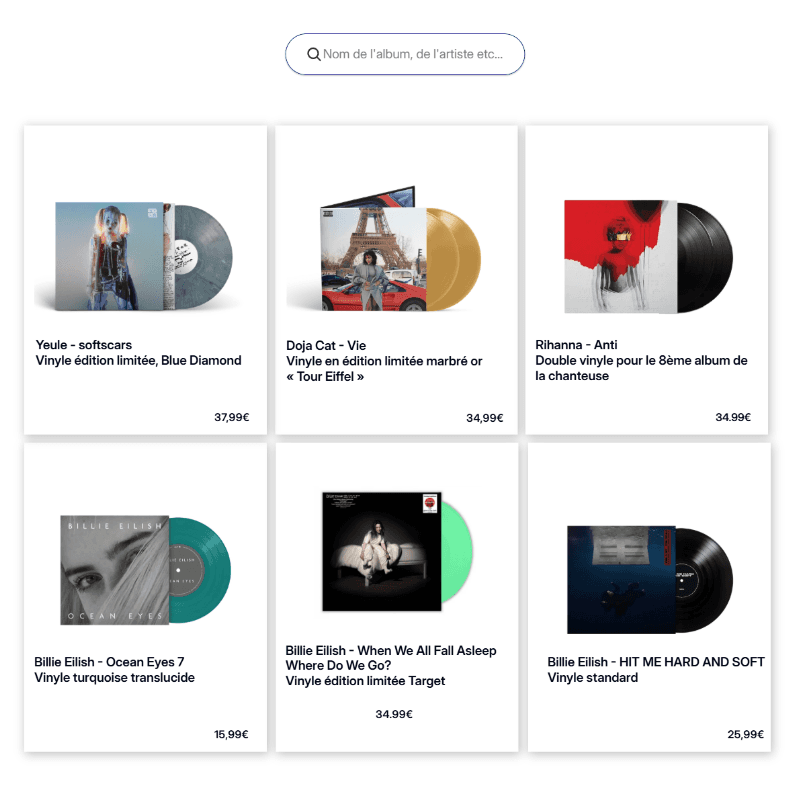Image resolution: width=795 pixels, height=789 pixels.
Task: Open the Rihanna Anti double vinyl image
Action: (x=648, y=256)
